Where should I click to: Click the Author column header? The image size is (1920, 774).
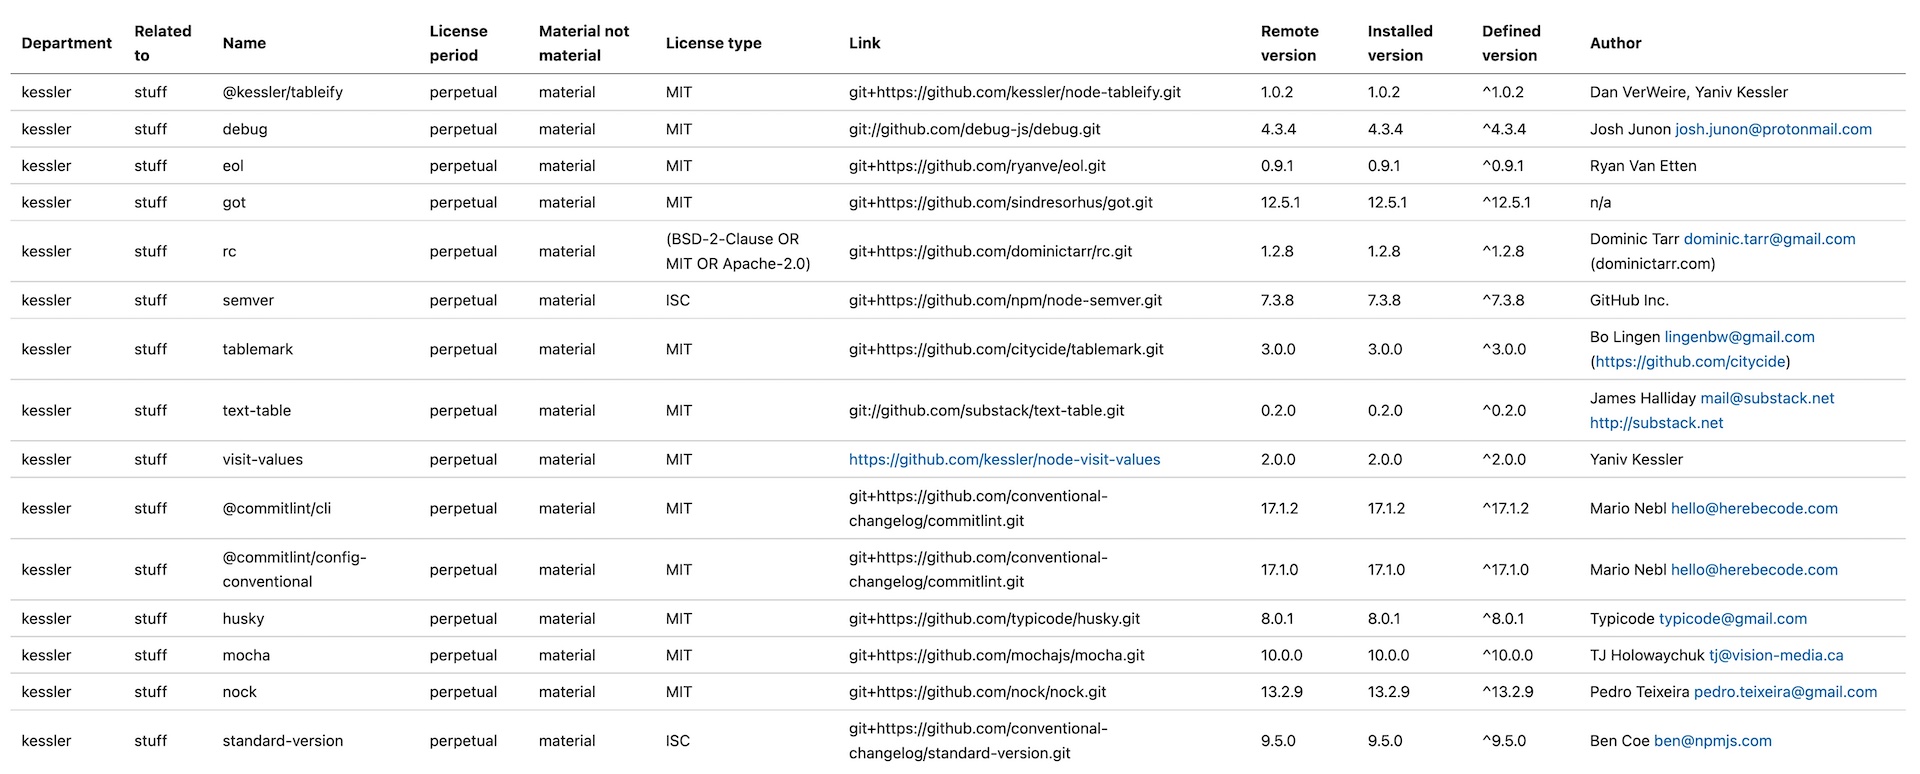pos(1615,43)
